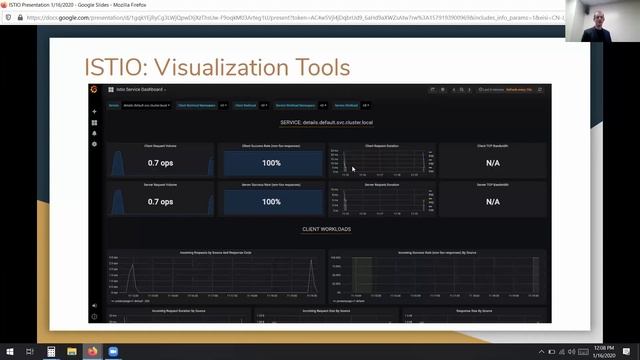
Task: Click the network icon in the system tray
Action: tap(562, 352)
